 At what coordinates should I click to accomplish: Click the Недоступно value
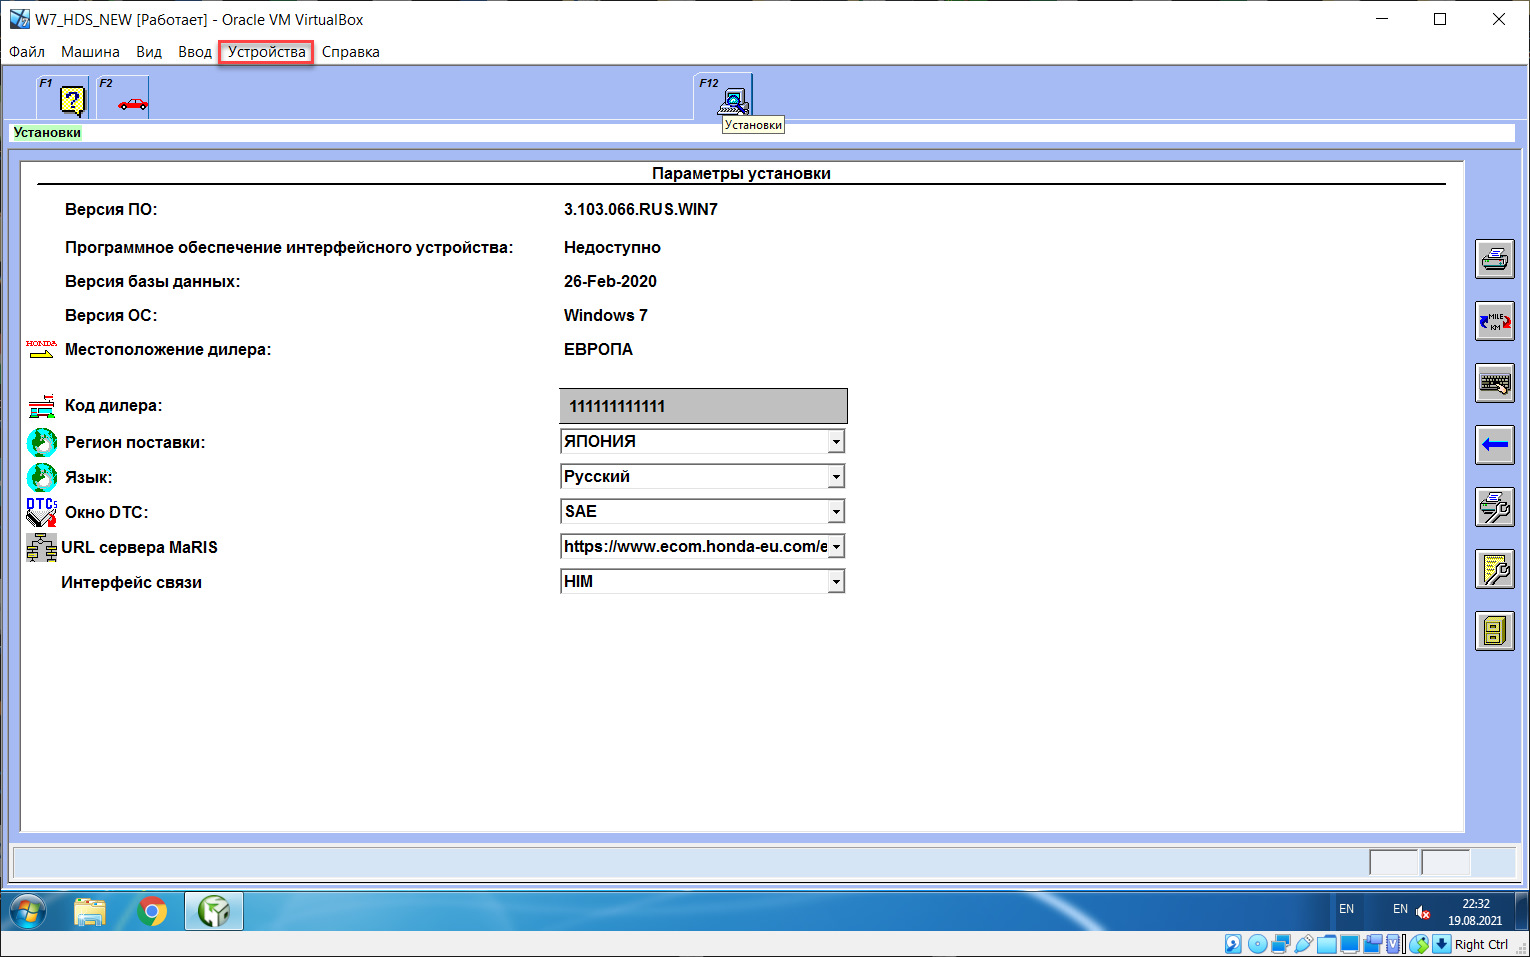pyautogui.click(x=612, y=247)
